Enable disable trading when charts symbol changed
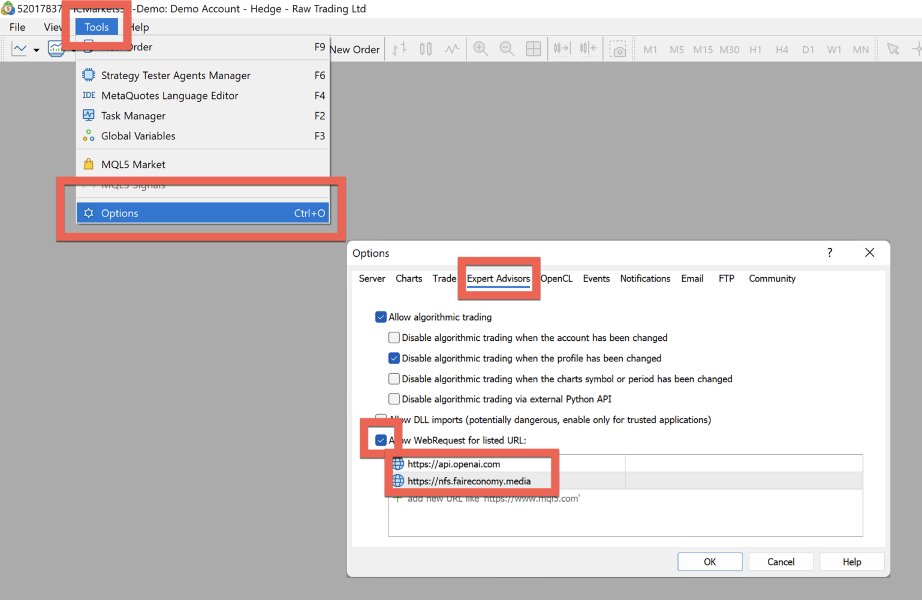922x600 pixels. (x=394, y=379)
